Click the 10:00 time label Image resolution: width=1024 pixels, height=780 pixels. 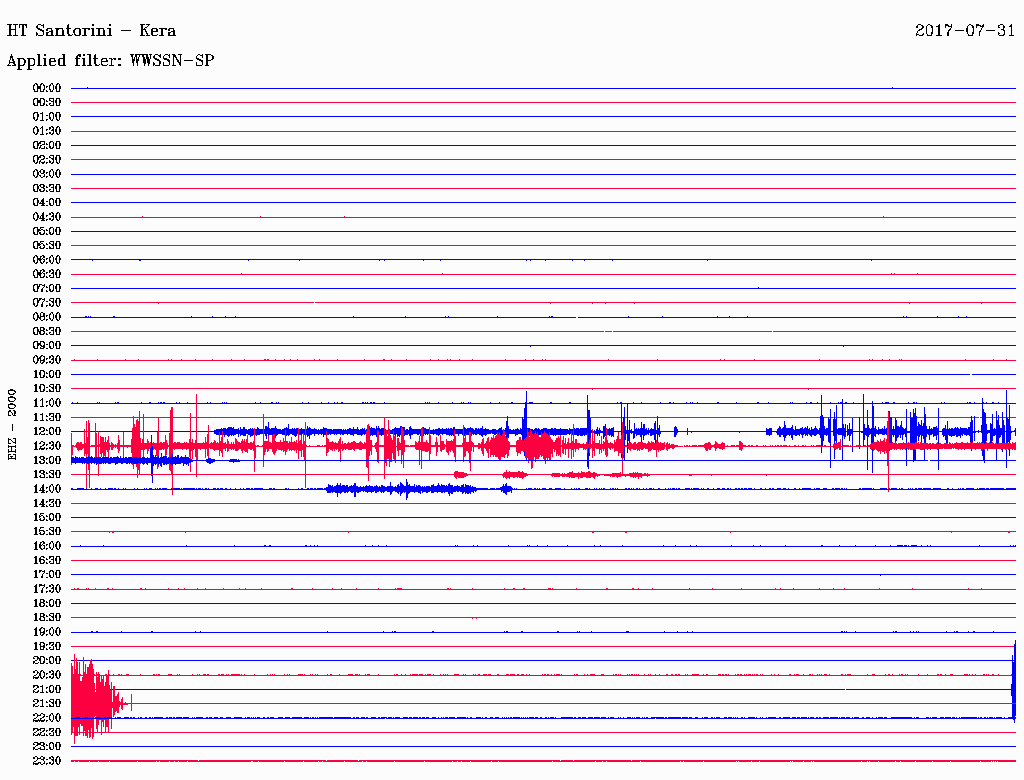point(47,374)
